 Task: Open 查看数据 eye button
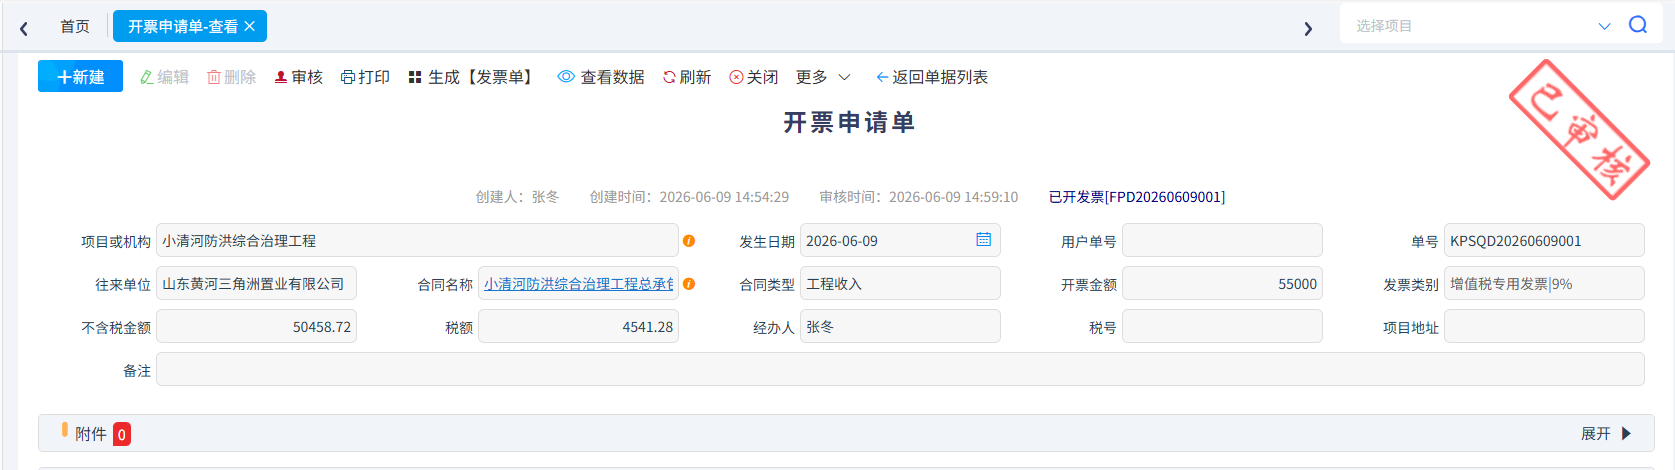(601, 77)
